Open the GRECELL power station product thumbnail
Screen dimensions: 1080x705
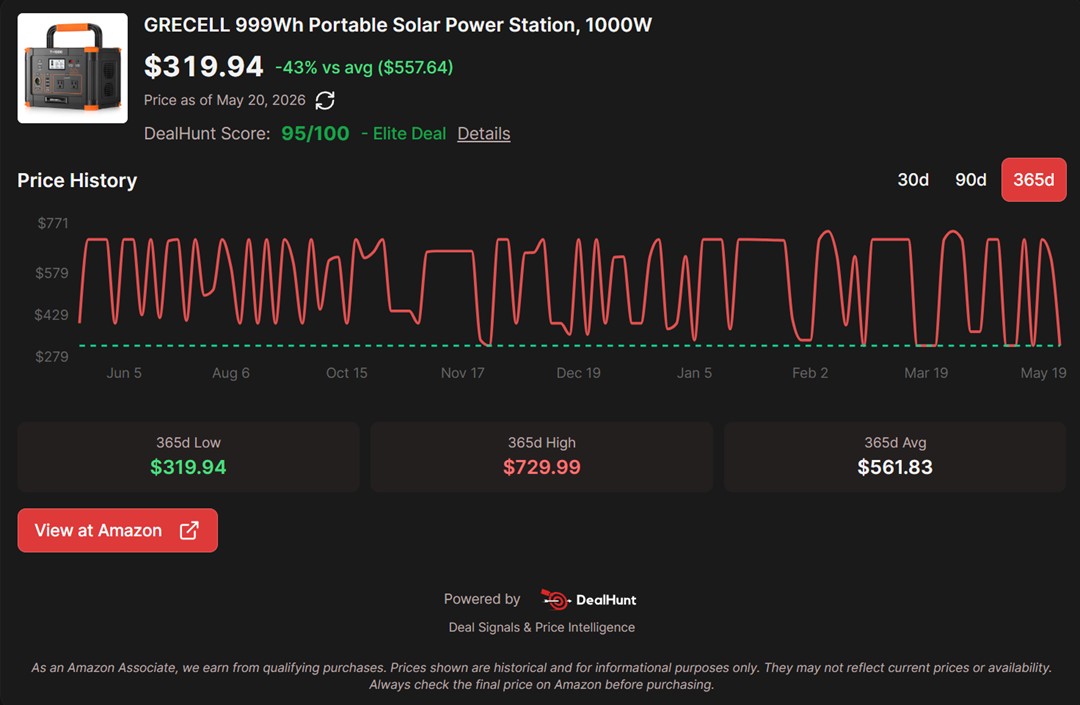point(72,68)
